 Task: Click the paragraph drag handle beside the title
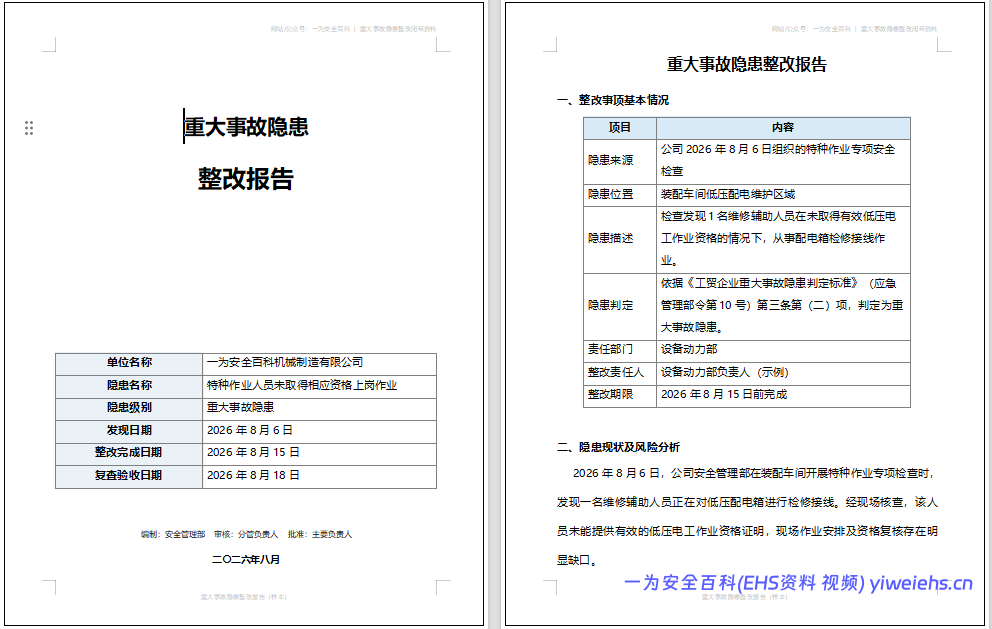28,128
